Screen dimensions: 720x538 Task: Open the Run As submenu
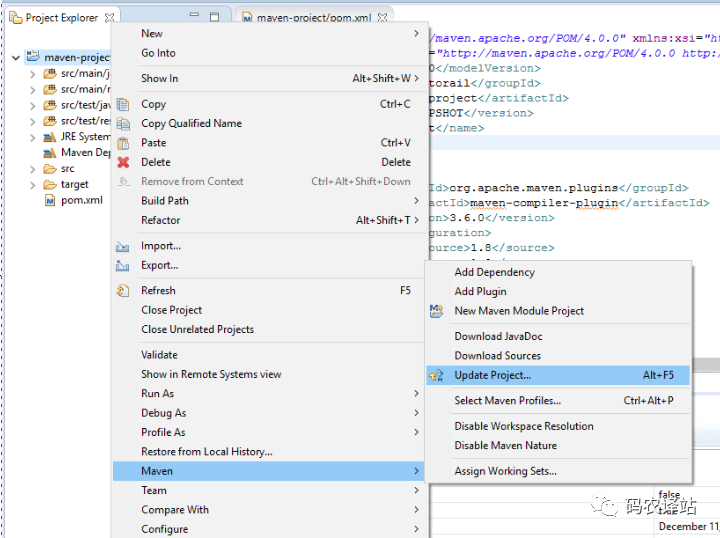(268, 393)
